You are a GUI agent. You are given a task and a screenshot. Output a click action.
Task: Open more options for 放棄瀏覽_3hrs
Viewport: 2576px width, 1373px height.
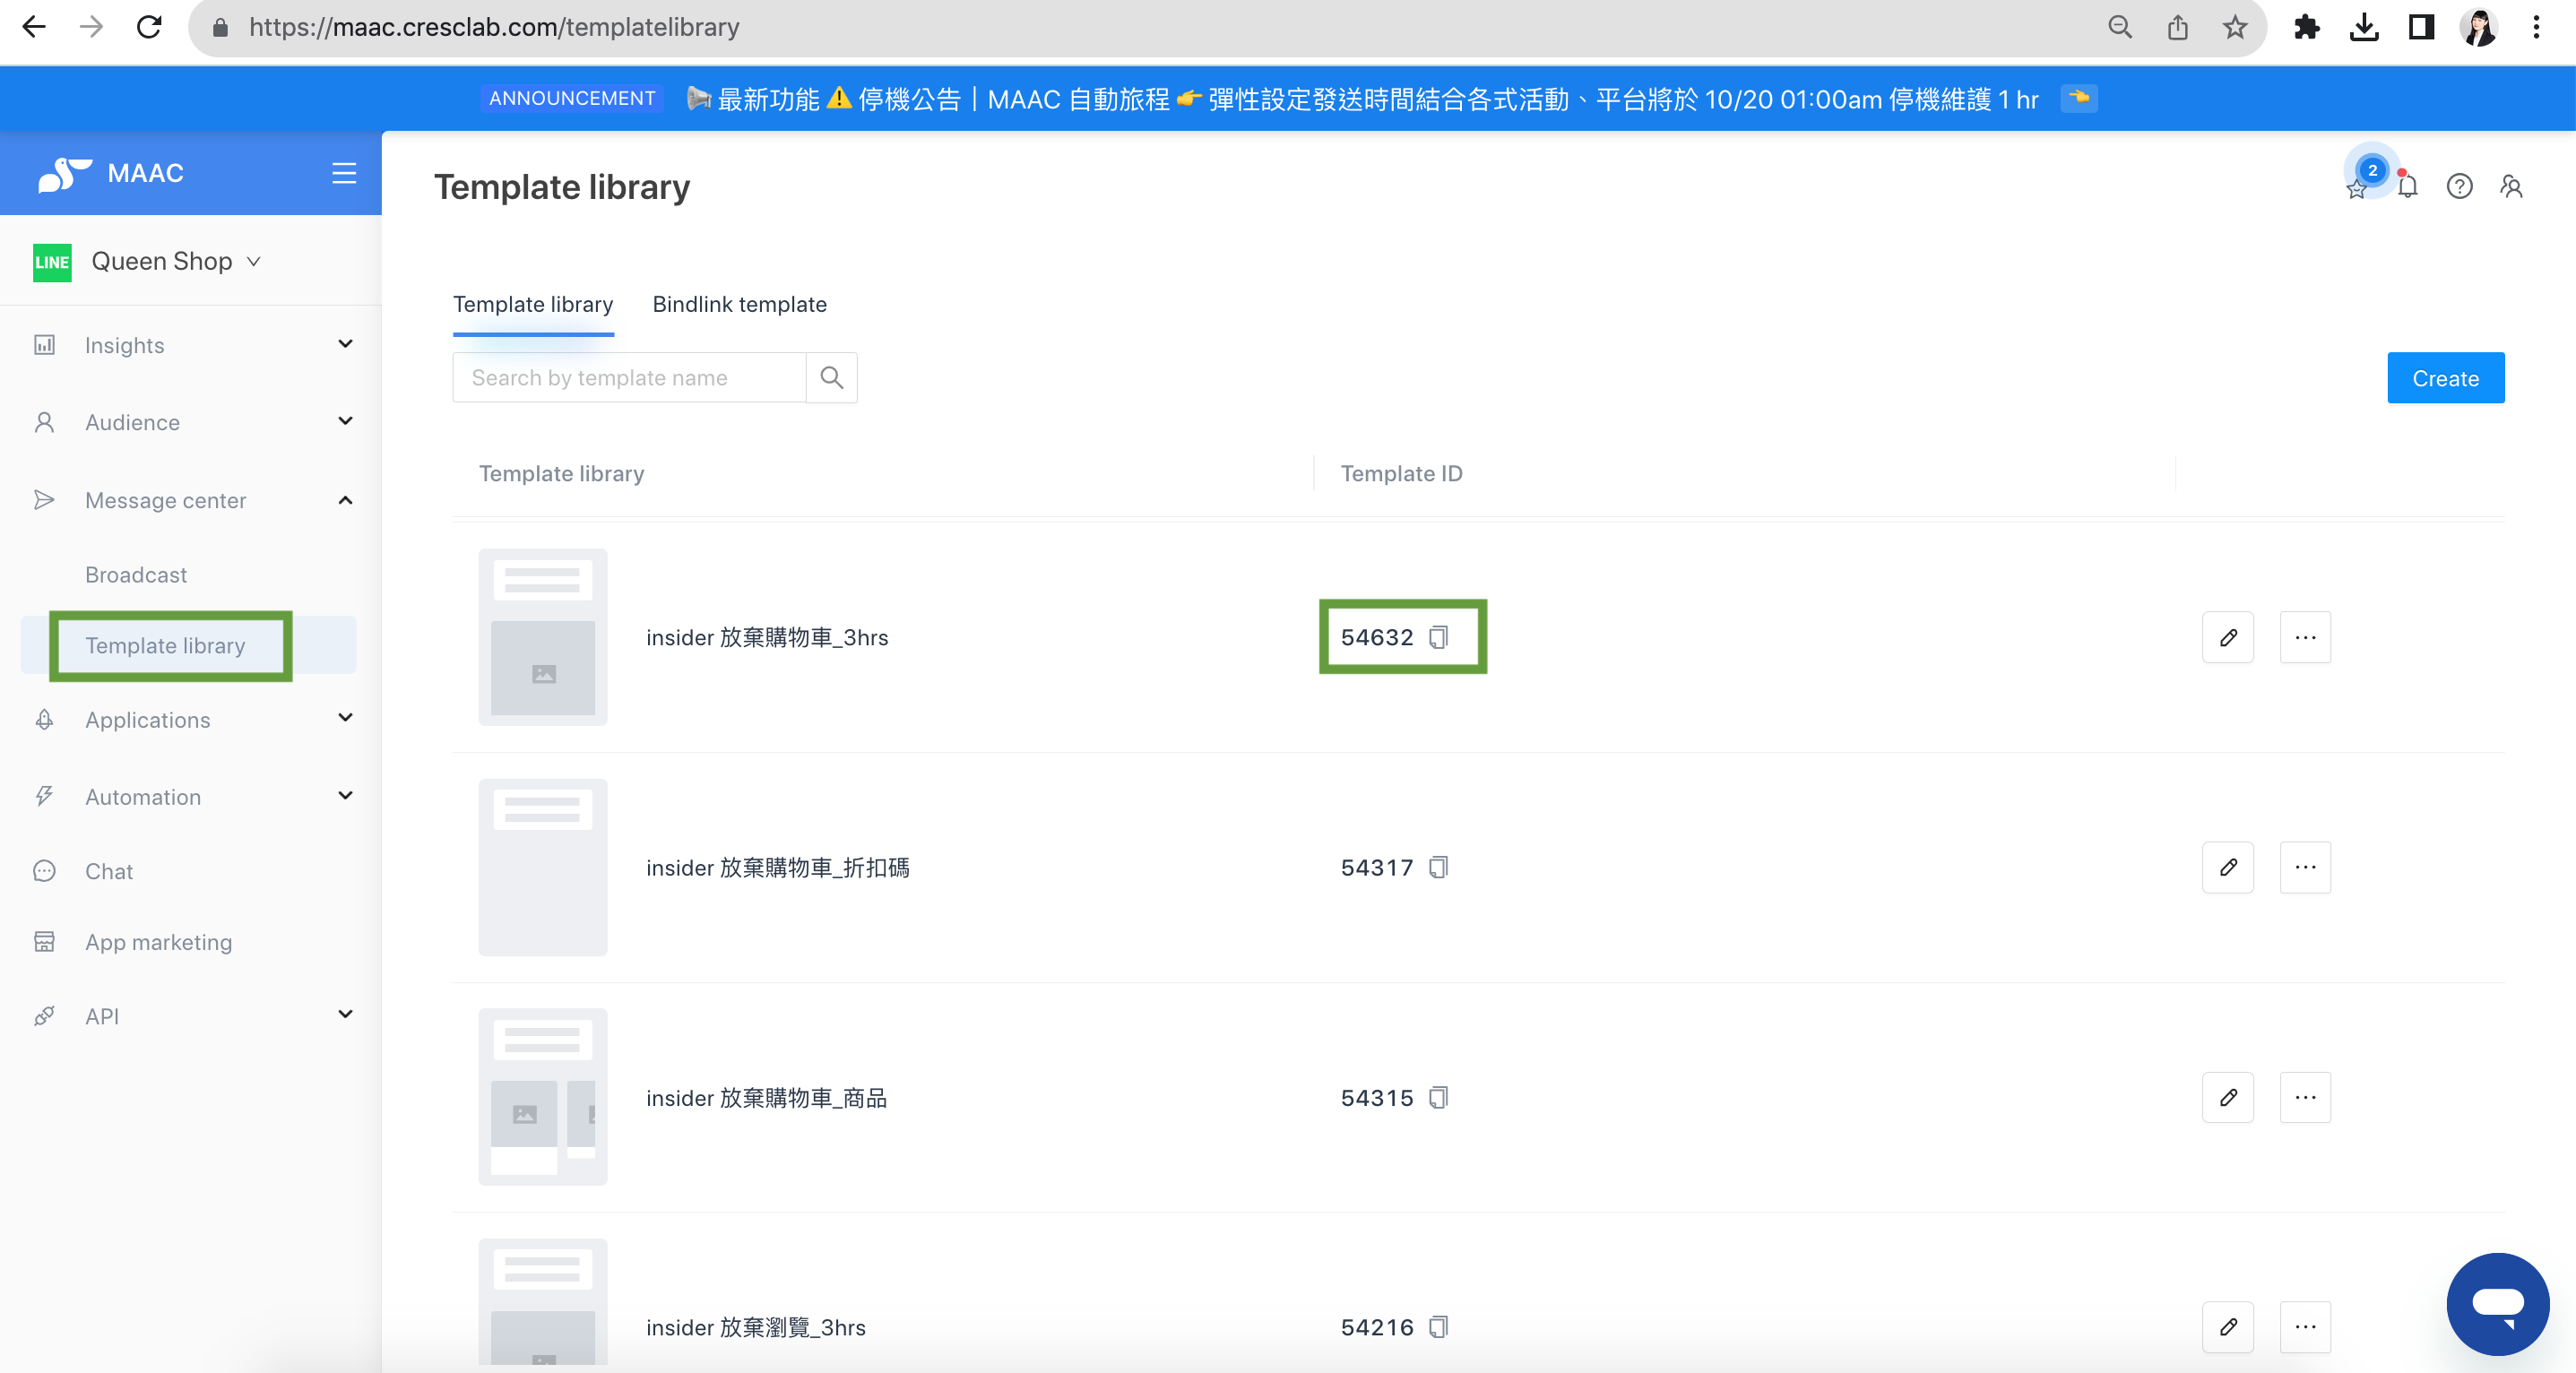pyautogui.click(x=2305, y=1327)
